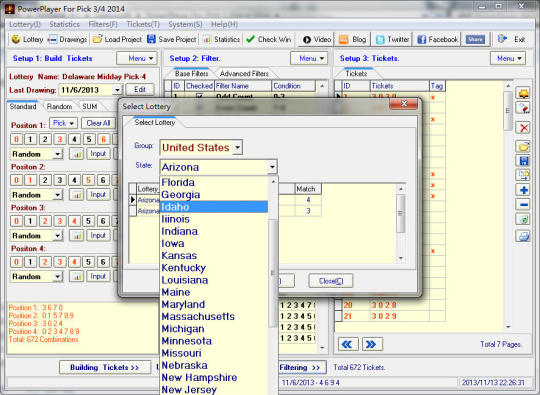The width and height of the screenshot is (540, 395).
Task: Switch to the Advanced Filters tab
Action: (244, 74)
